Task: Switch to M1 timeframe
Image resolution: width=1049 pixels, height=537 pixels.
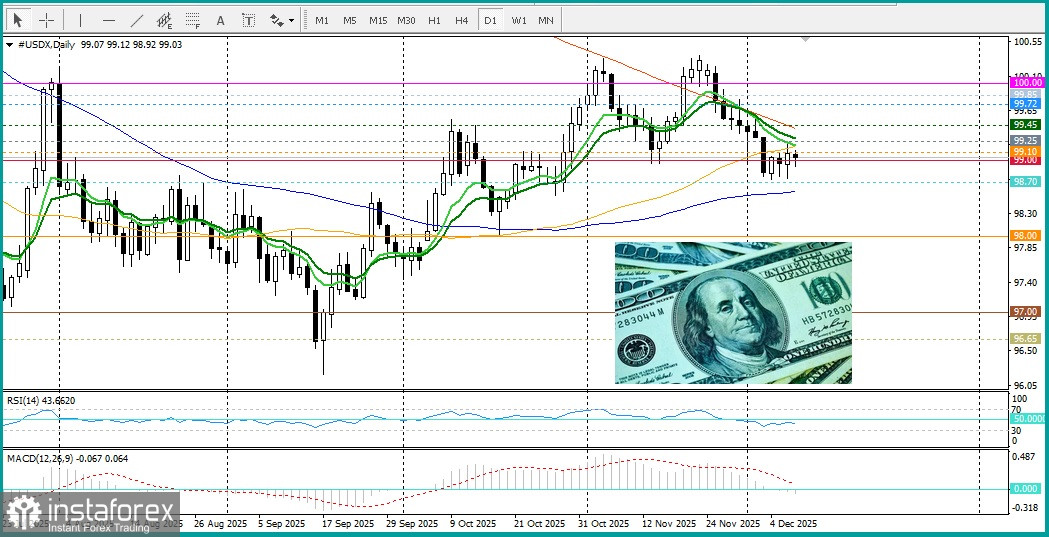Action: [322, 21]
